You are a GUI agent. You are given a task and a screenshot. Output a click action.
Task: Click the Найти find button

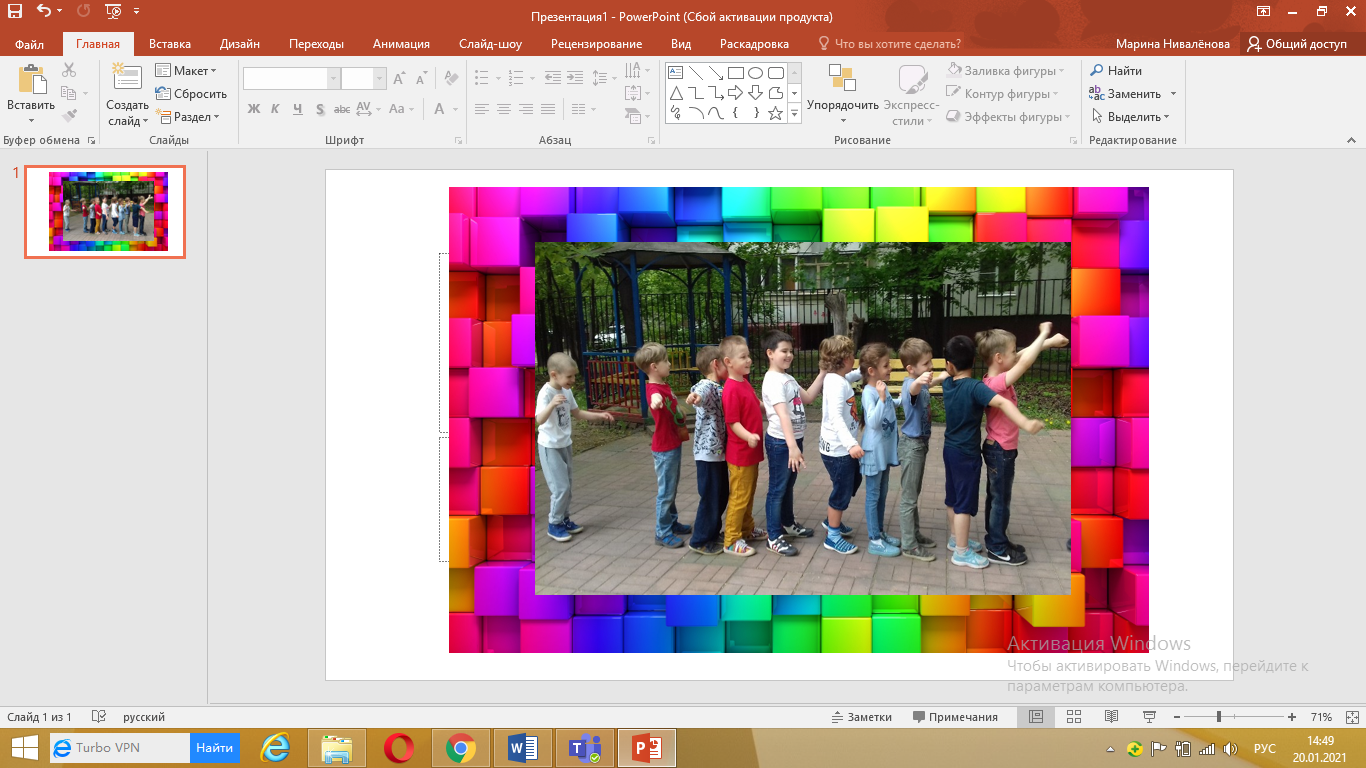coord(1116,71)
